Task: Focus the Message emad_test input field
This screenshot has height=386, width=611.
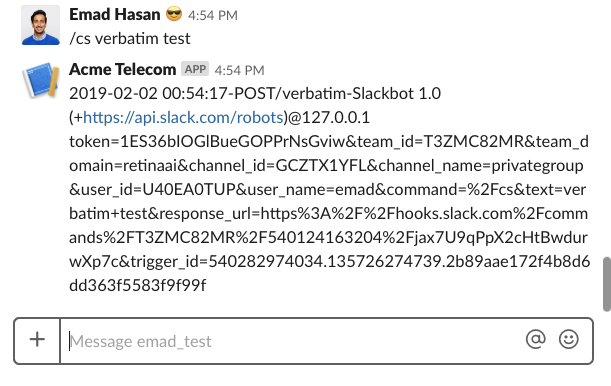Action: (292, 341)
